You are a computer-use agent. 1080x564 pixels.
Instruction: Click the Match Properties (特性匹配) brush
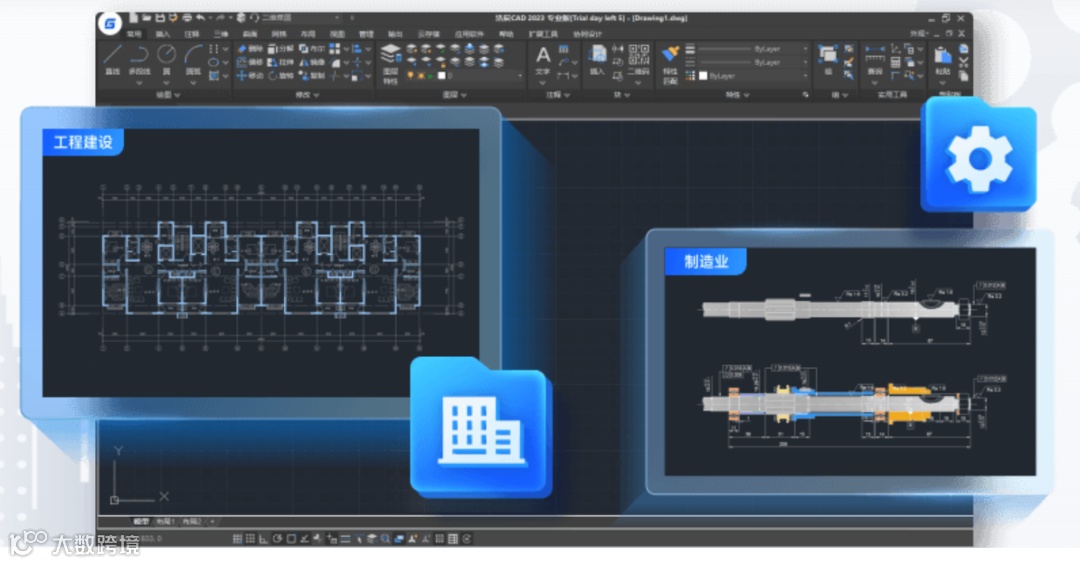670,63
